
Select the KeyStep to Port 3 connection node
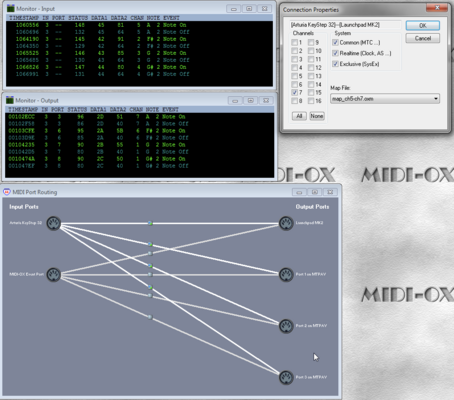(150, 287)
